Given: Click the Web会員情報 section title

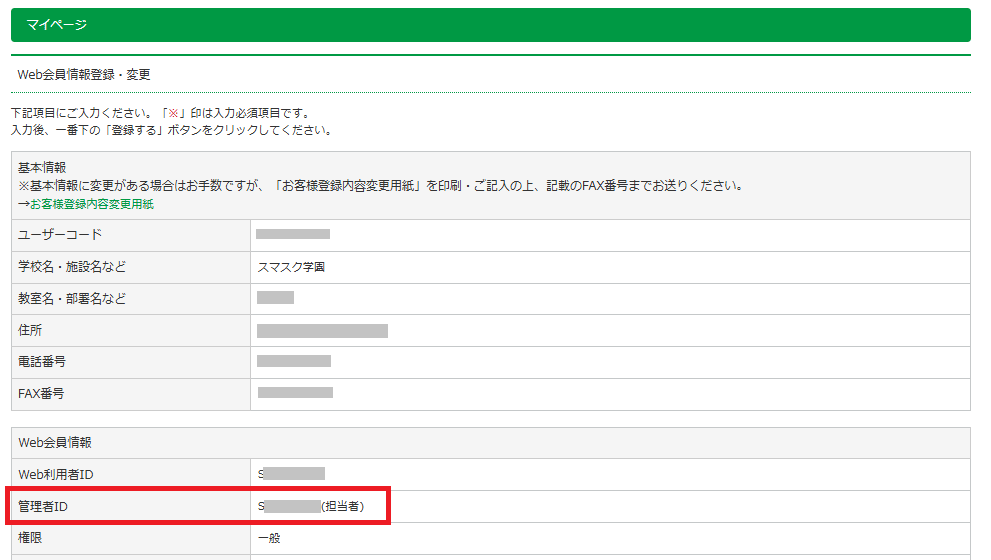Looking at the screenshot, I should (x=55, y=442).
